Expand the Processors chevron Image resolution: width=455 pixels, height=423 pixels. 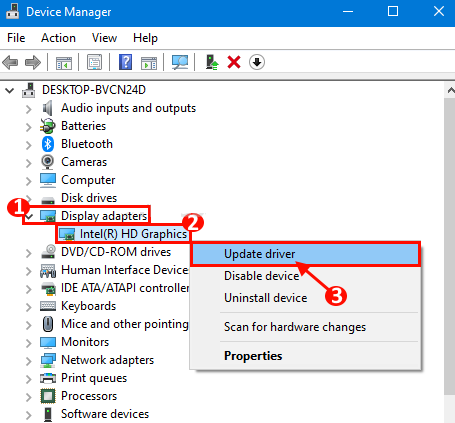29,397
